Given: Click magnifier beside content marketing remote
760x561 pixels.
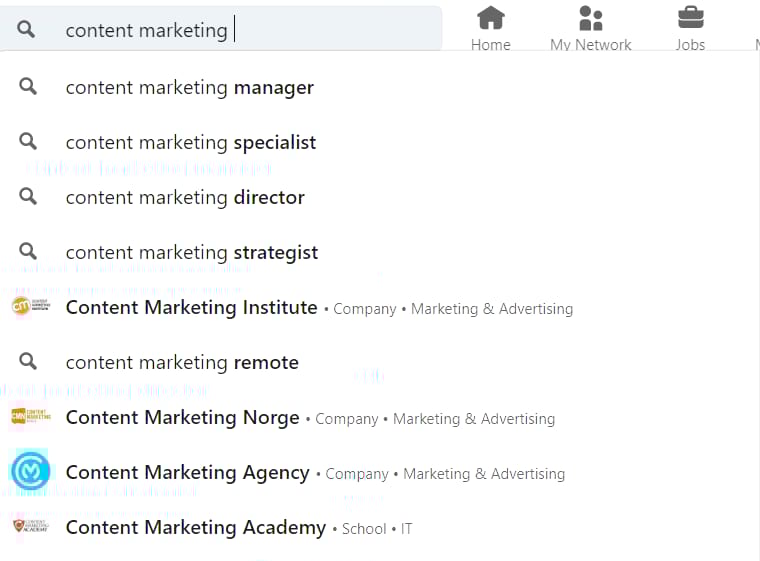Looking at the screenshot, I should point(28,361).
